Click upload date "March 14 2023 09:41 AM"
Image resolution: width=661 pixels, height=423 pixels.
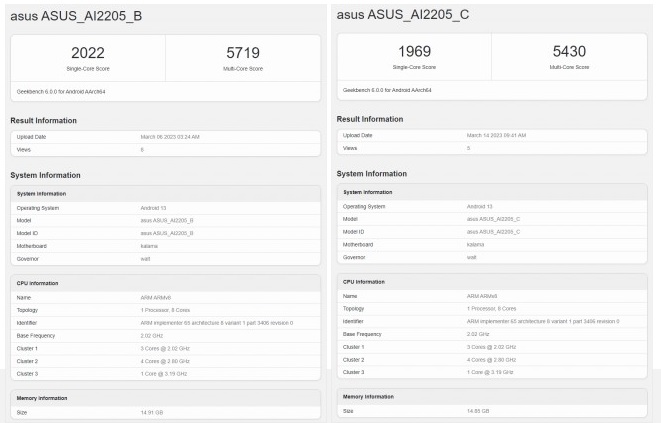tap(496, 135)
